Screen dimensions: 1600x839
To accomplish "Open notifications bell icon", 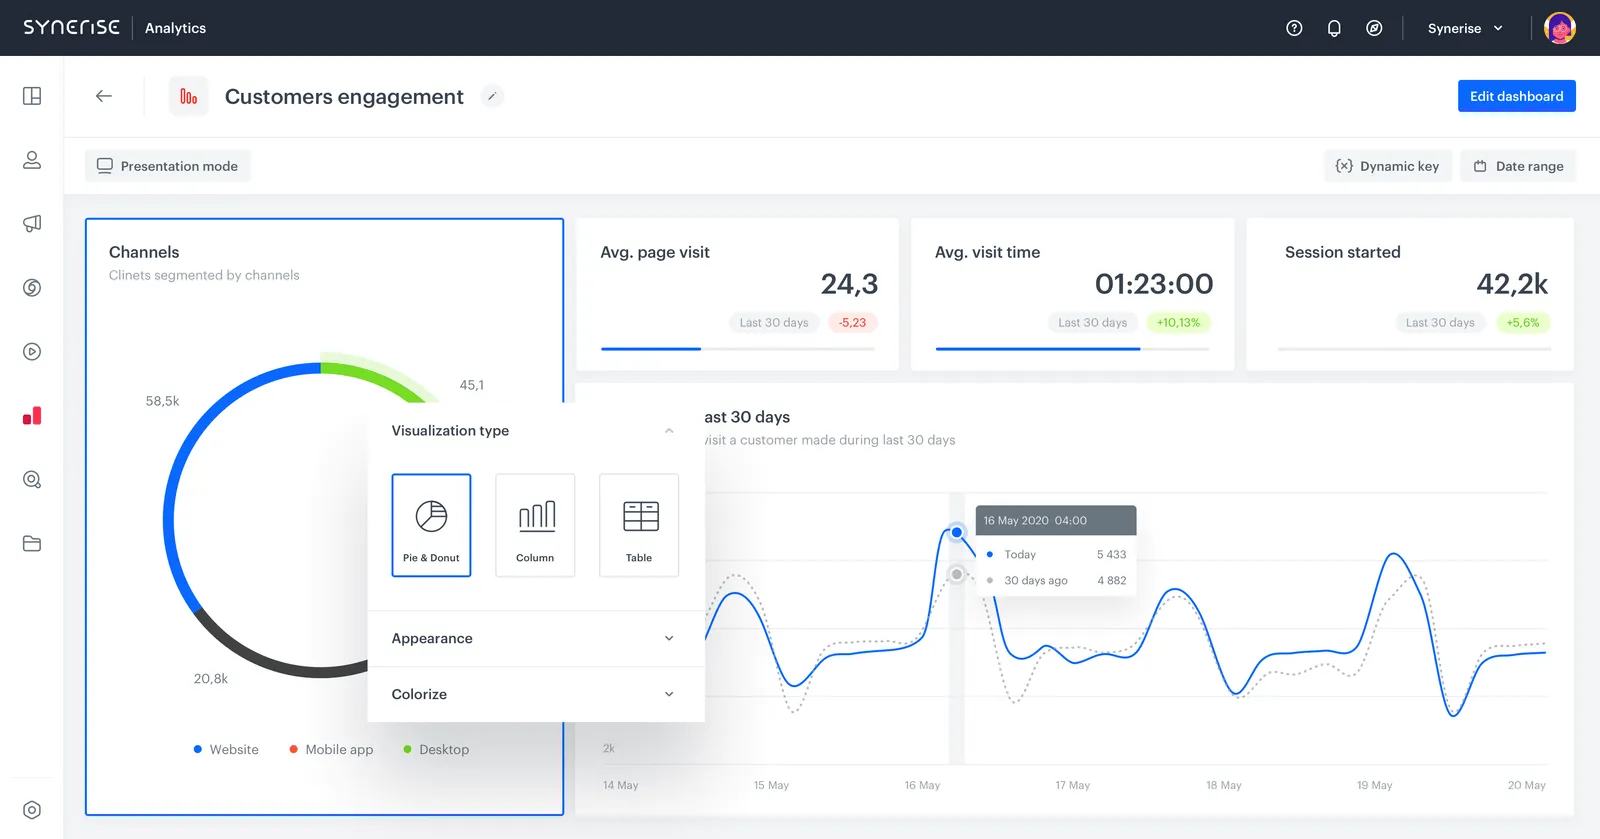I will (1334, 28).
